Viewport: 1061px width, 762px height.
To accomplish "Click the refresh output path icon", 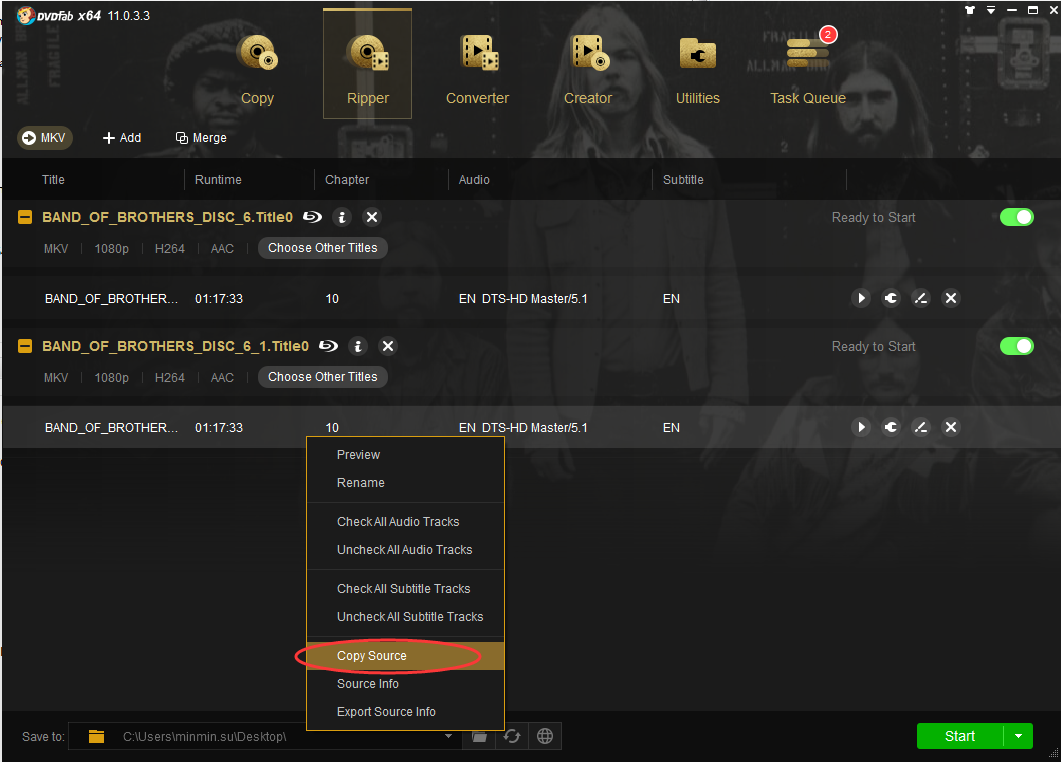I will click(x=512, y=736).
